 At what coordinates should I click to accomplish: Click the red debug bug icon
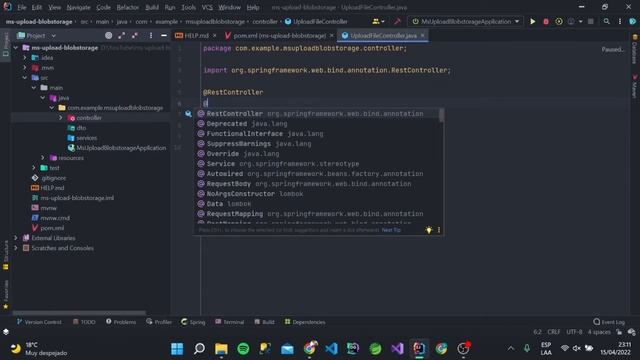click(x=546, y=21)
